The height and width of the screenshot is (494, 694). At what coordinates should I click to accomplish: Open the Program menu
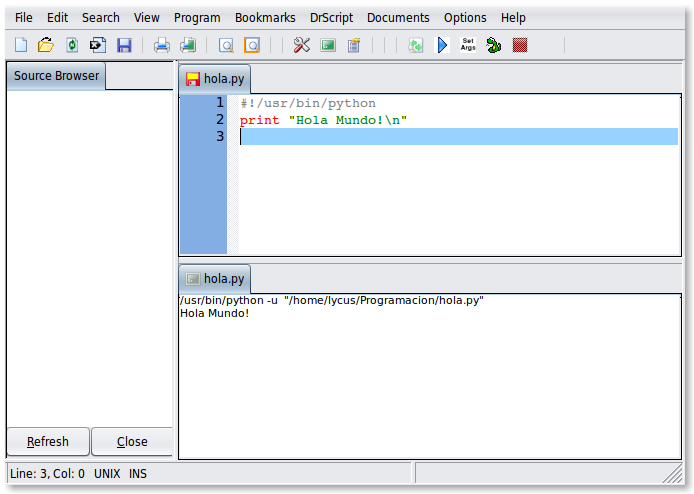[197, 18]
